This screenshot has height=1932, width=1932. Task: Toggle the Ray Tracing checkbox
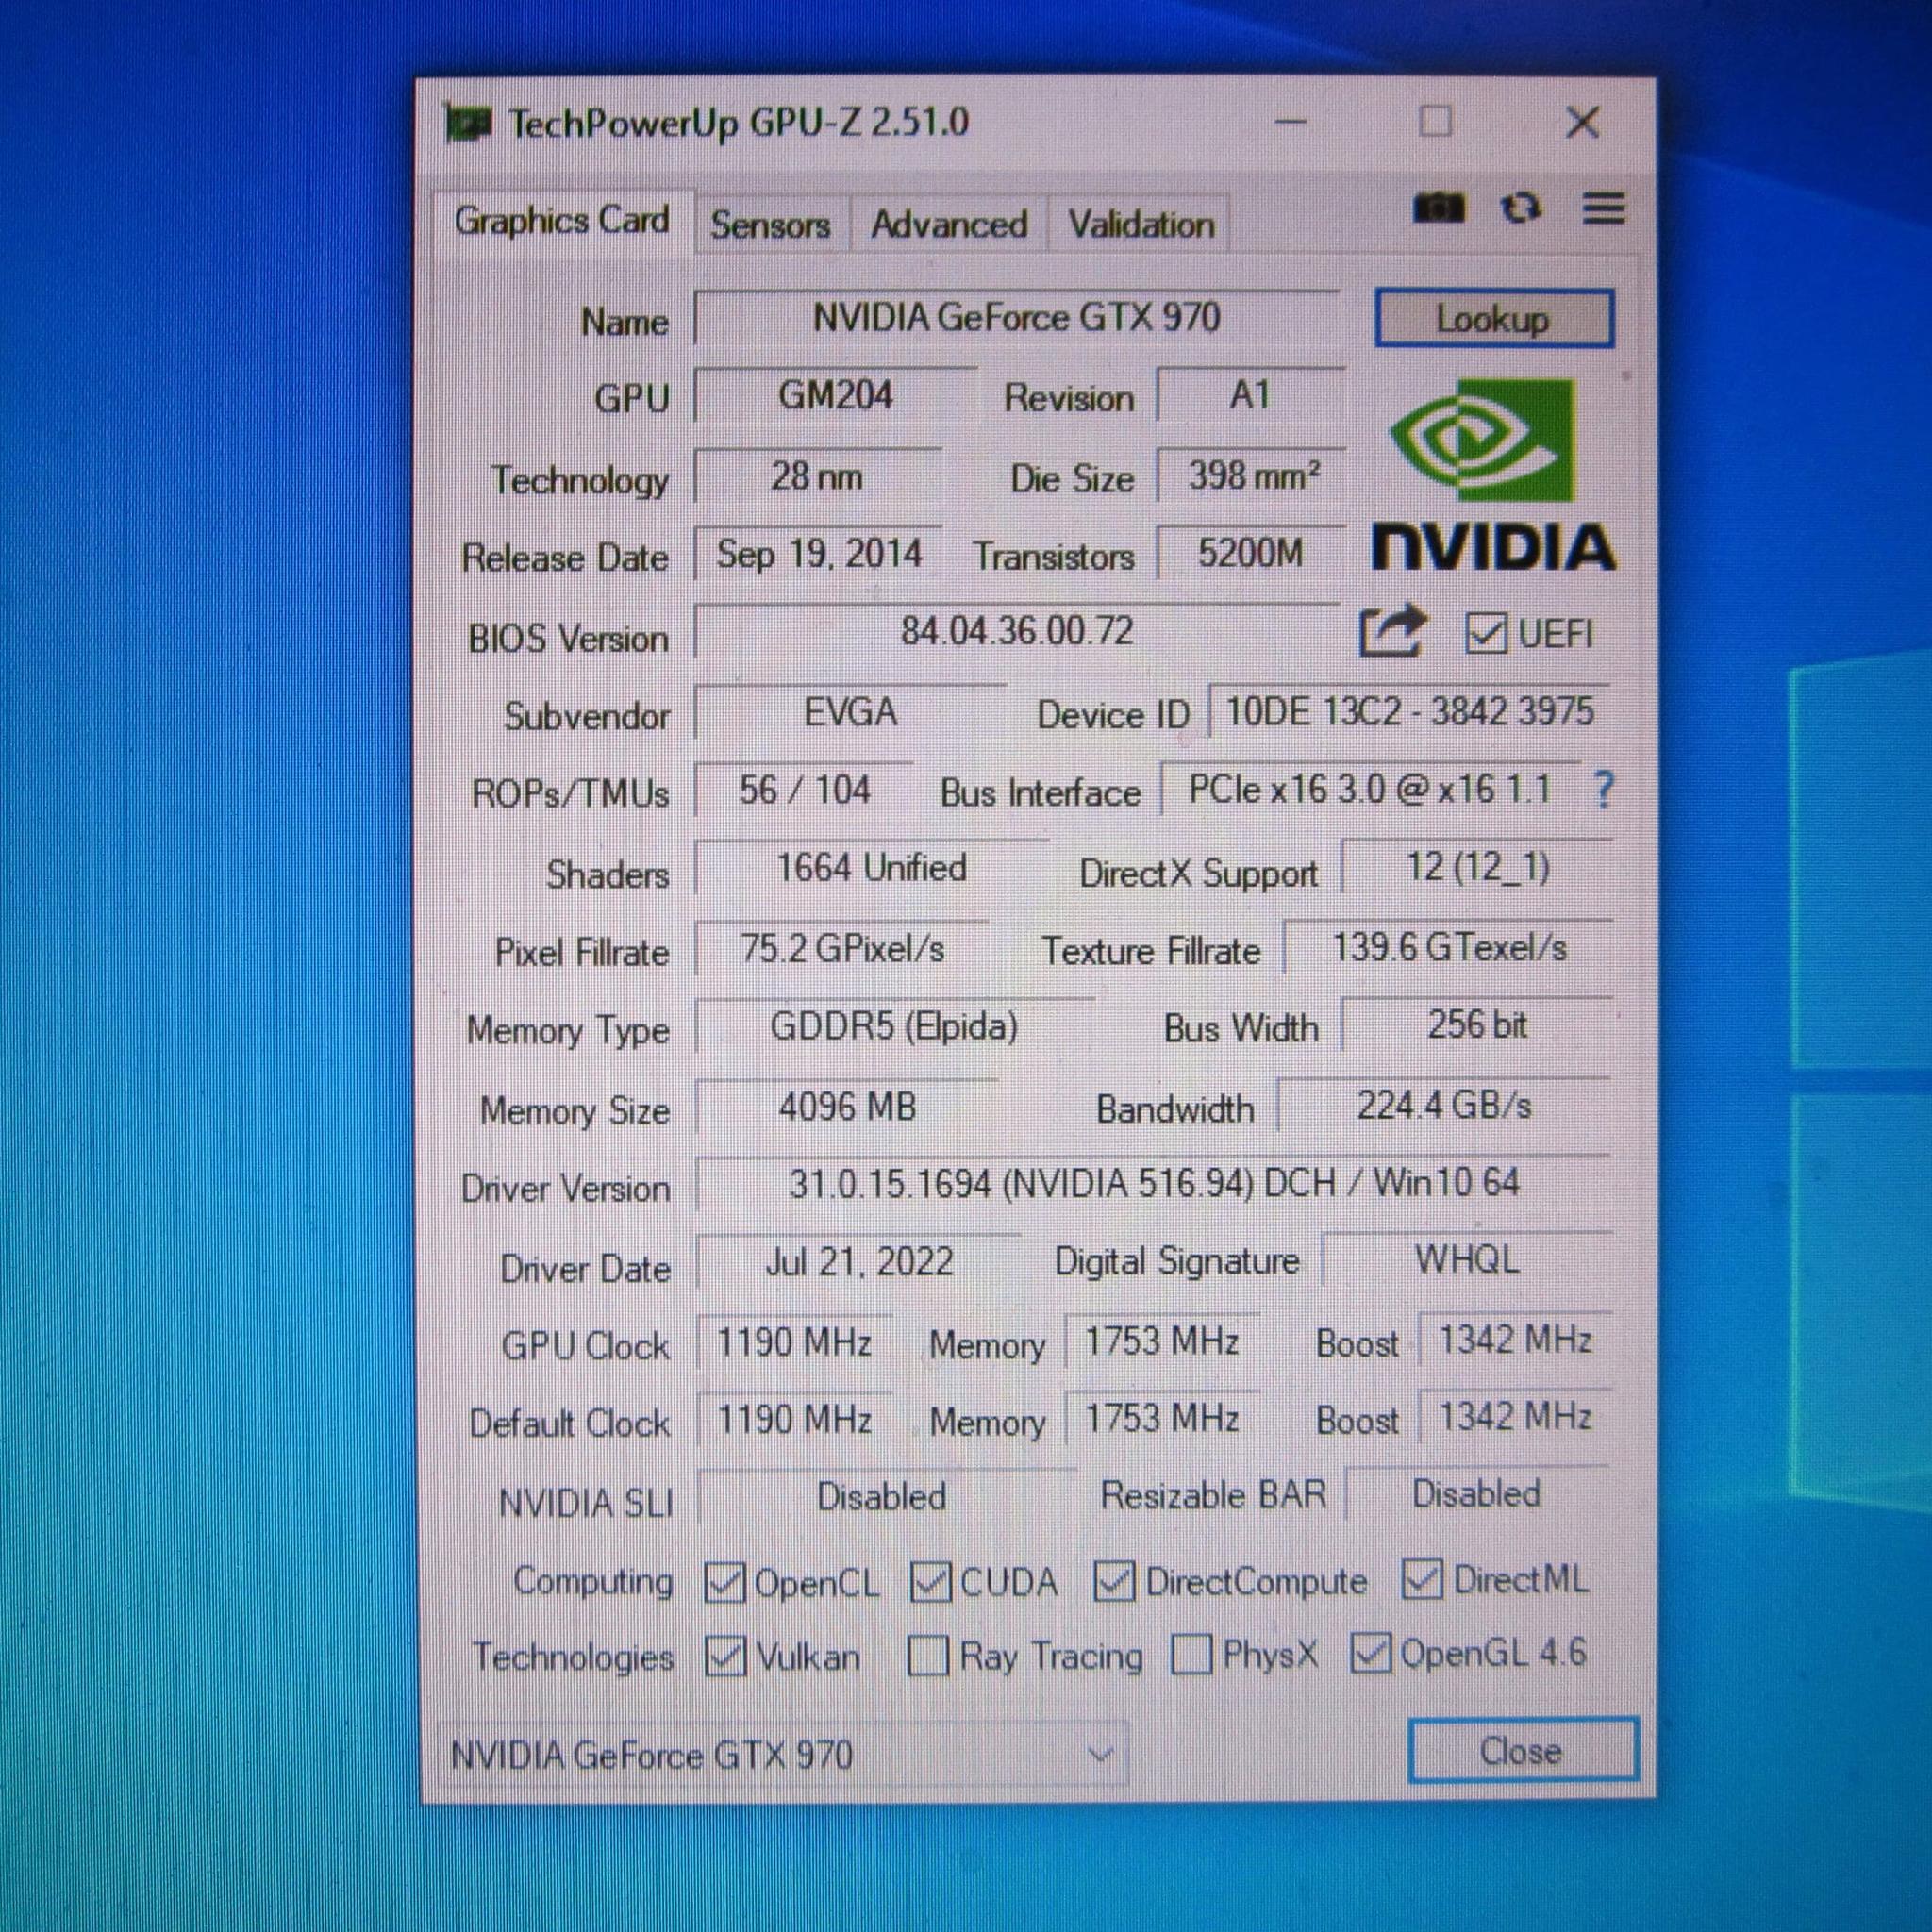click(927, 1655)
